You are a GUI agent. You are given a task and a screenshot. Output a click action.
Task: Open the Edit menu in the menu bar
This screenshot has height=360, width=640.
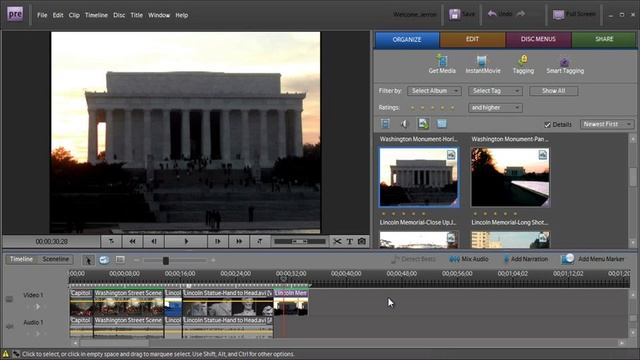coord(58,15)
